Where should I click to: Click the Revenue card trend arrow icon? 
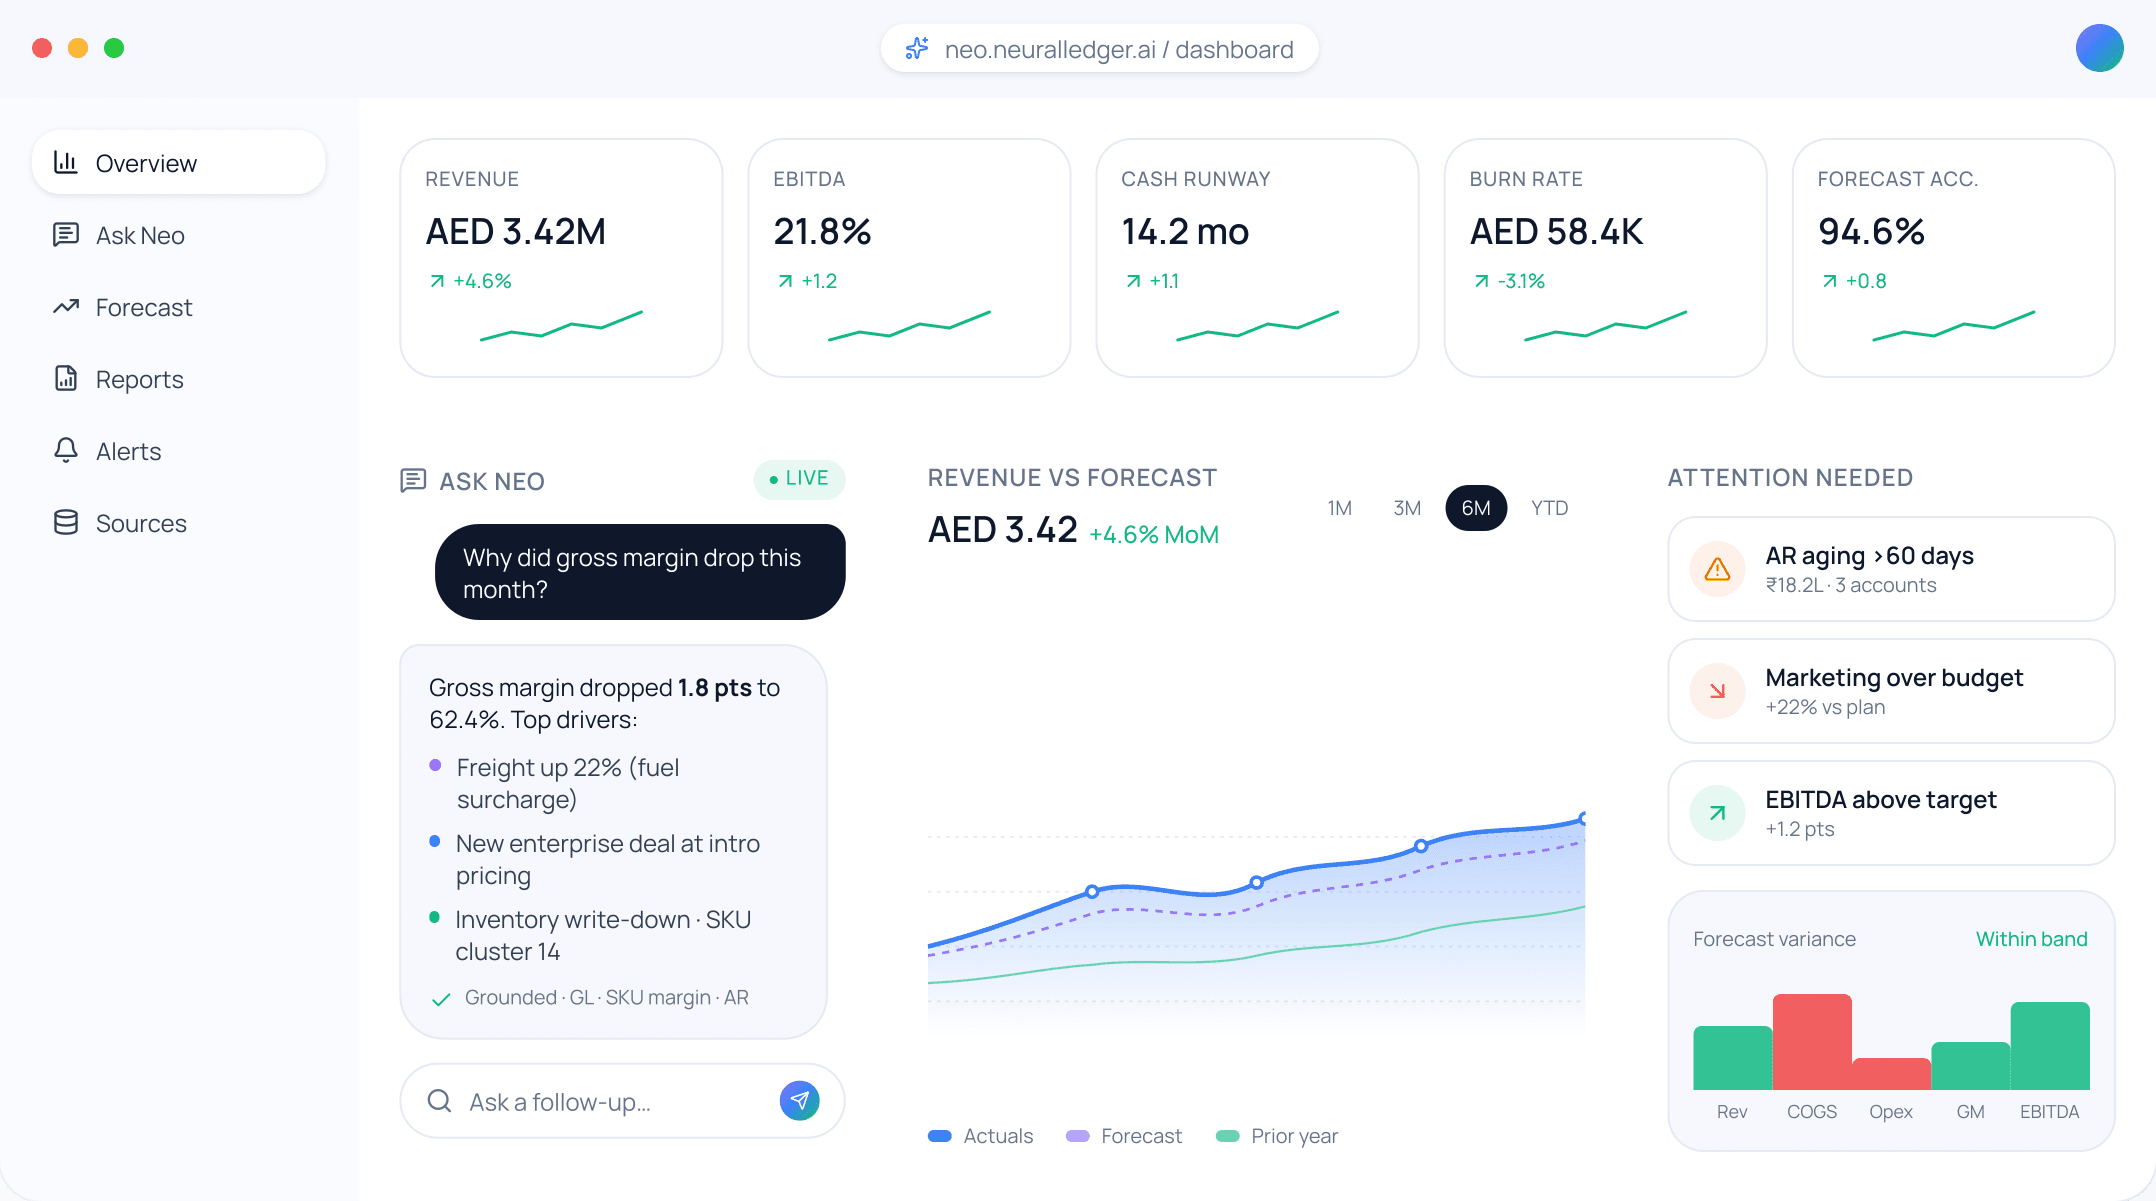(437, 281)
